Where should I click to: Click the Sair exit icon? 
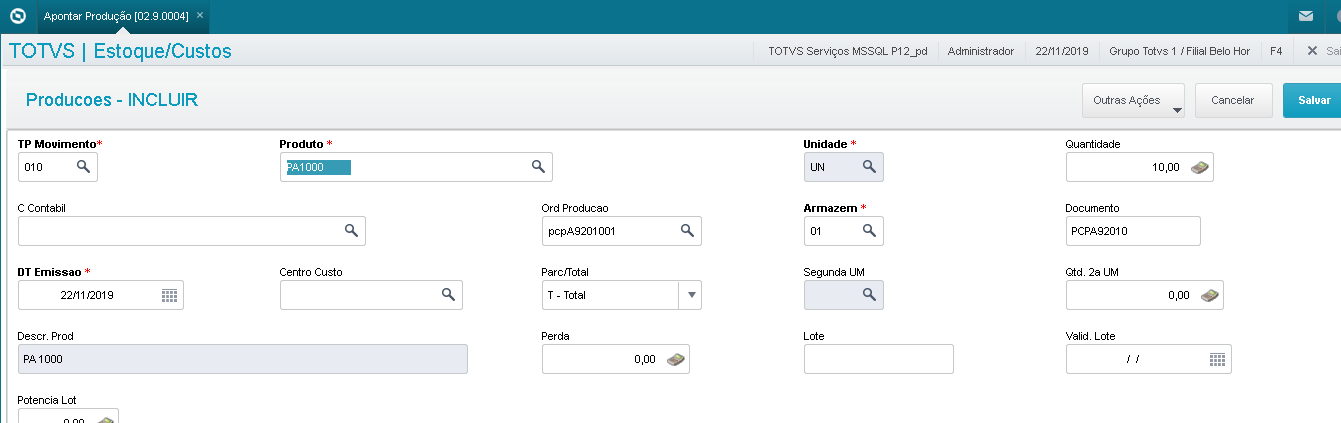click(1312, 50)
